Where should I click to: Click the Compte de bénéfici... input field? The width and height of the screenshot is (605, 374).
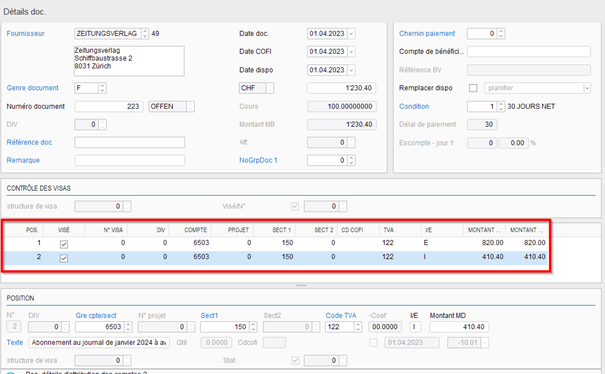529,51
